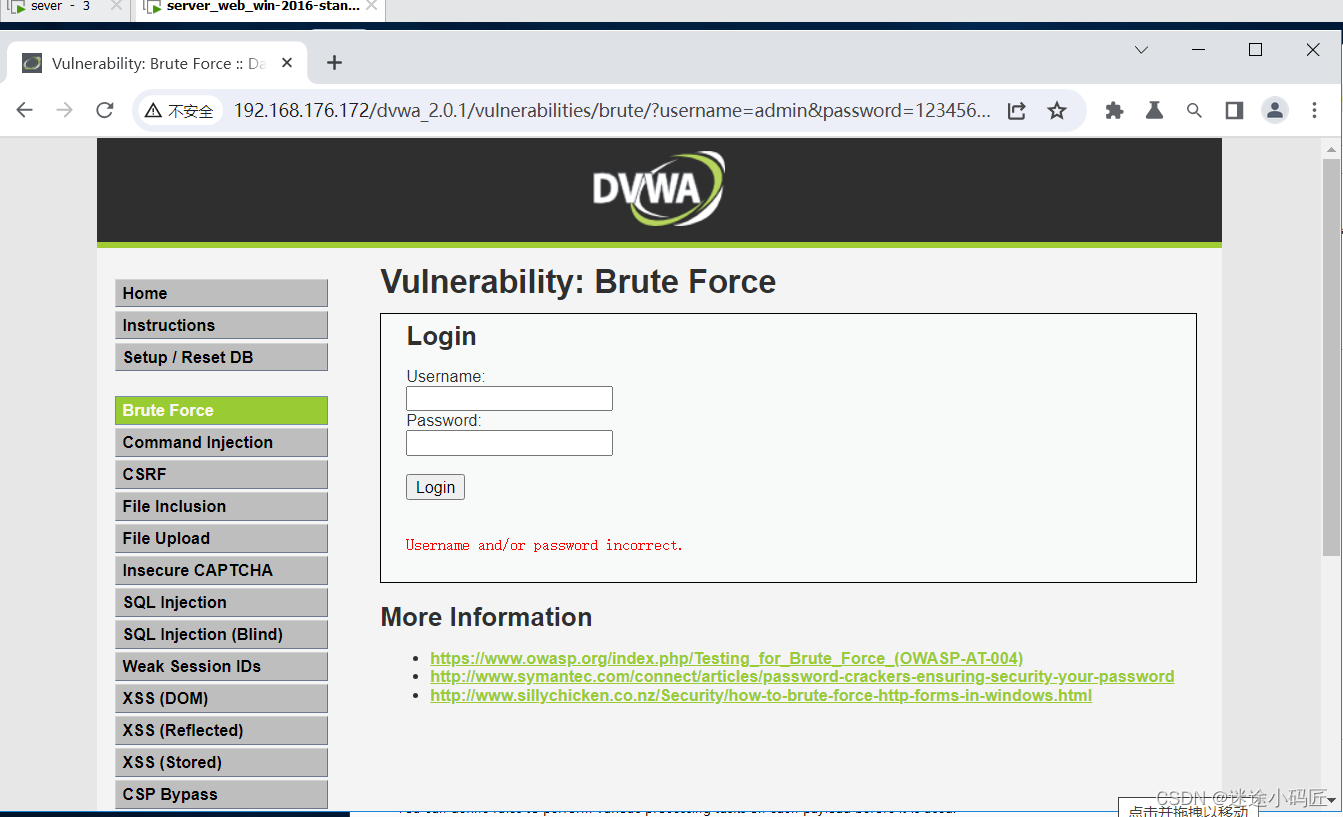Open the profile avatar menu
The image size is (1343, 817).
1275,111
